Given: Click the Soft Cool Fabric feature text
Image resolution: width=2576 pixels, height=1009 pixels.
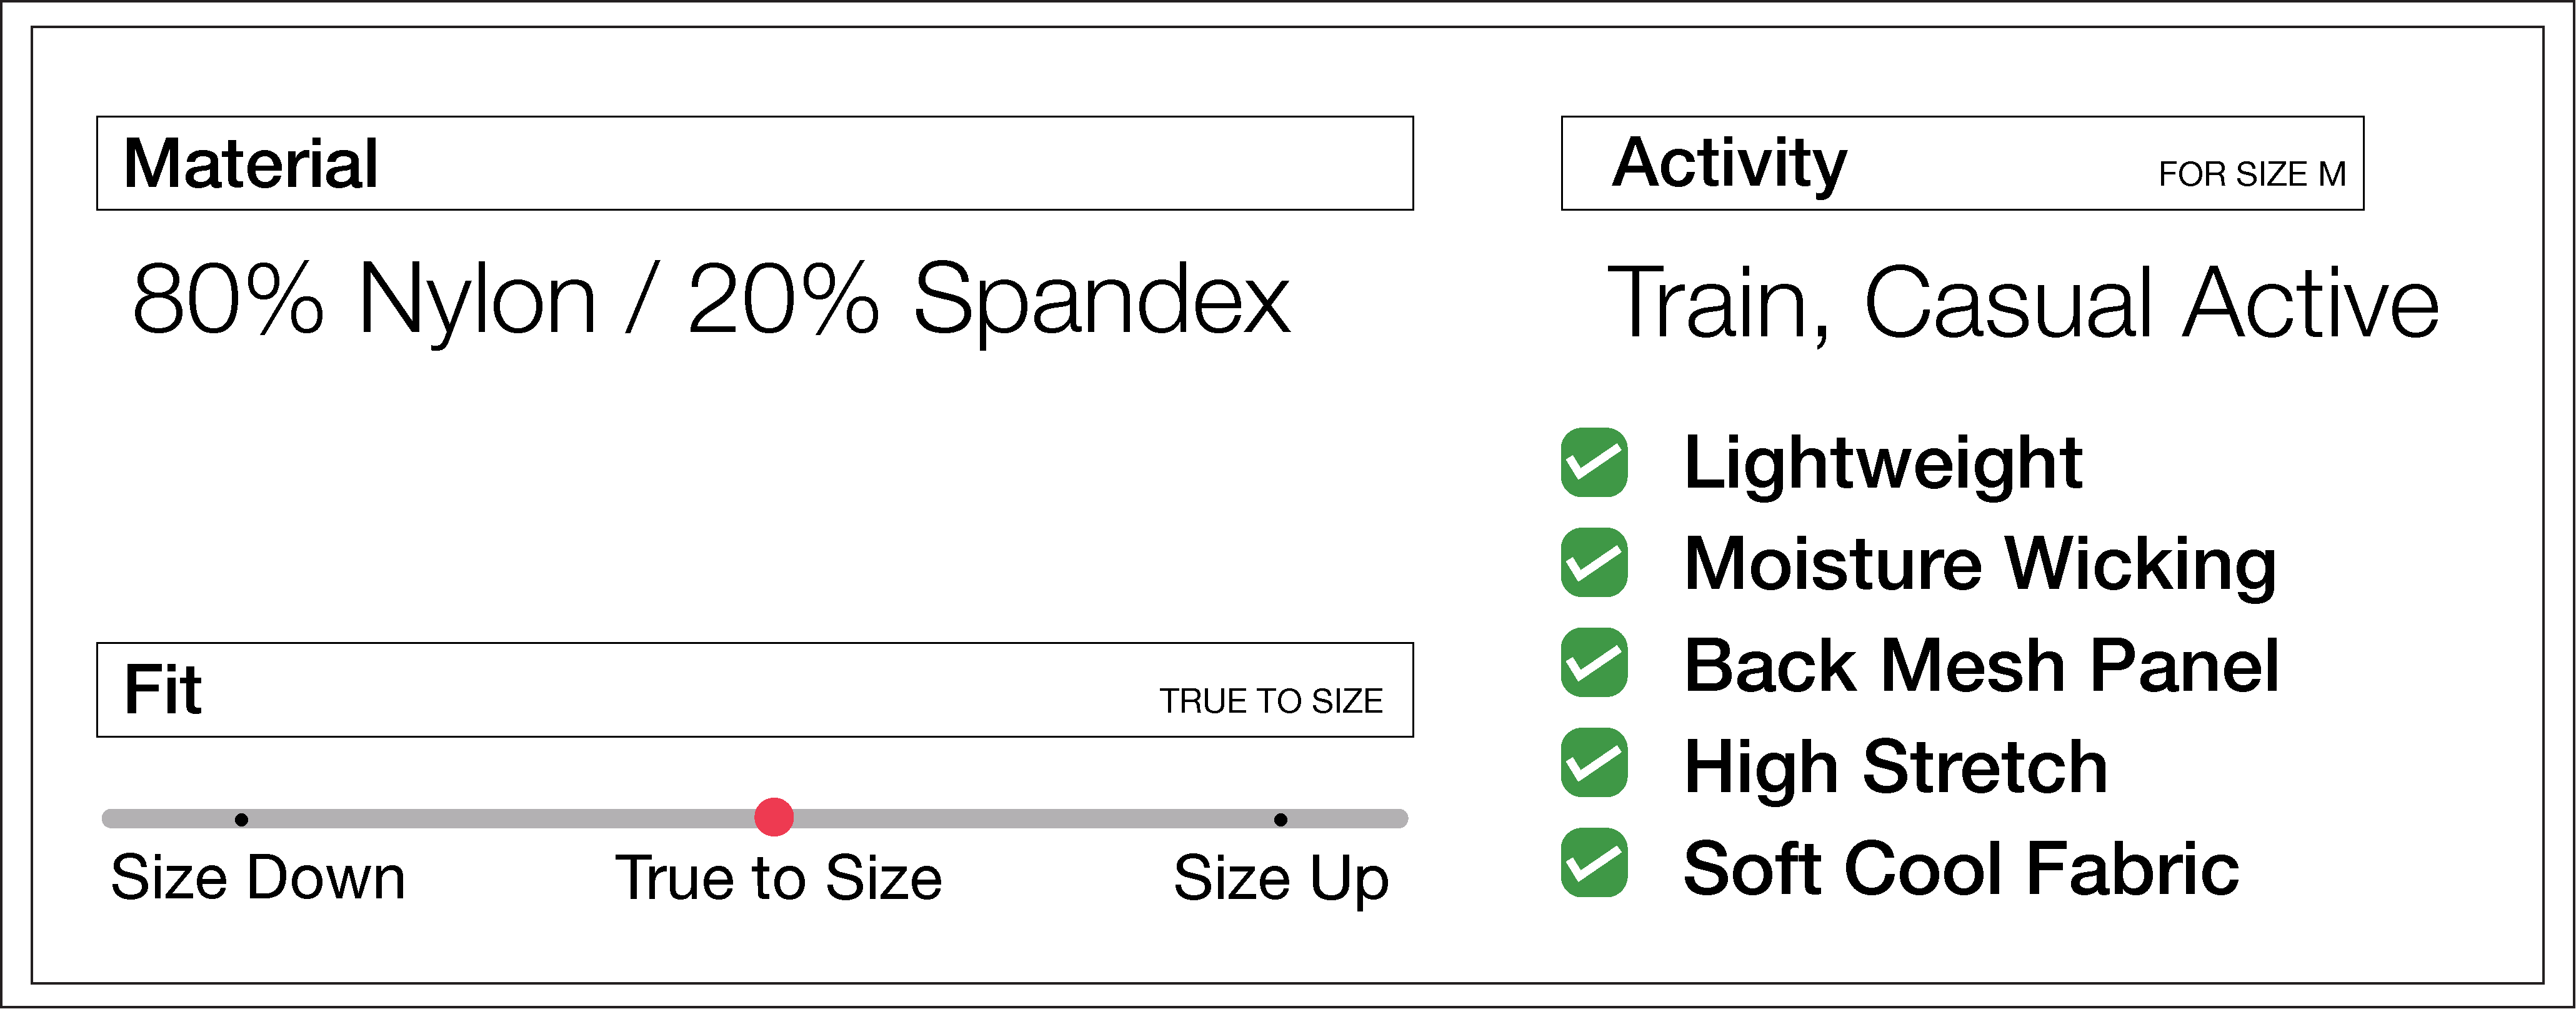Looking at the screenshot, I should click(1961, 868).
